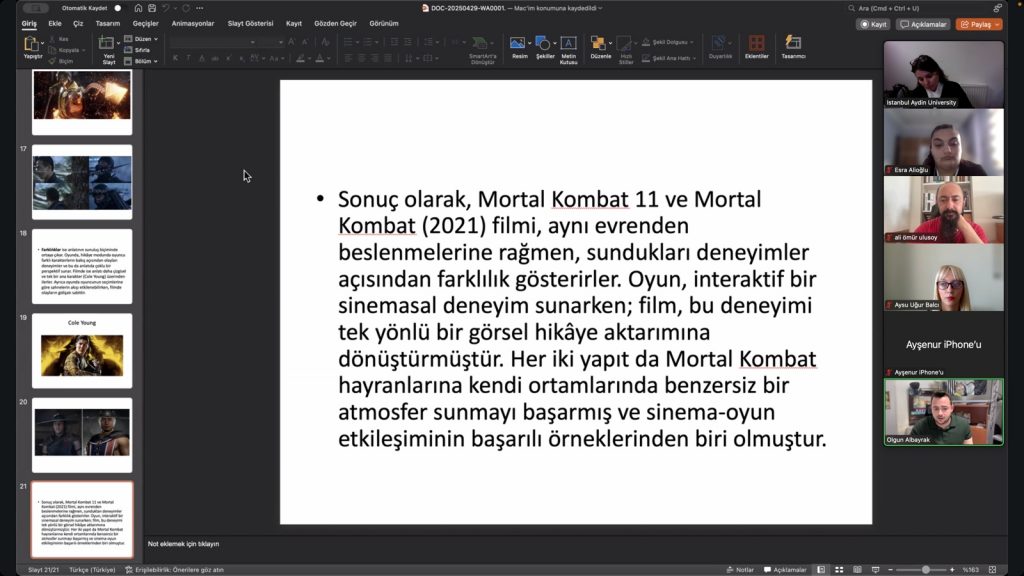Select slide 17 thumbnail
The image size is (1024, 576).
tap(82, 182)
